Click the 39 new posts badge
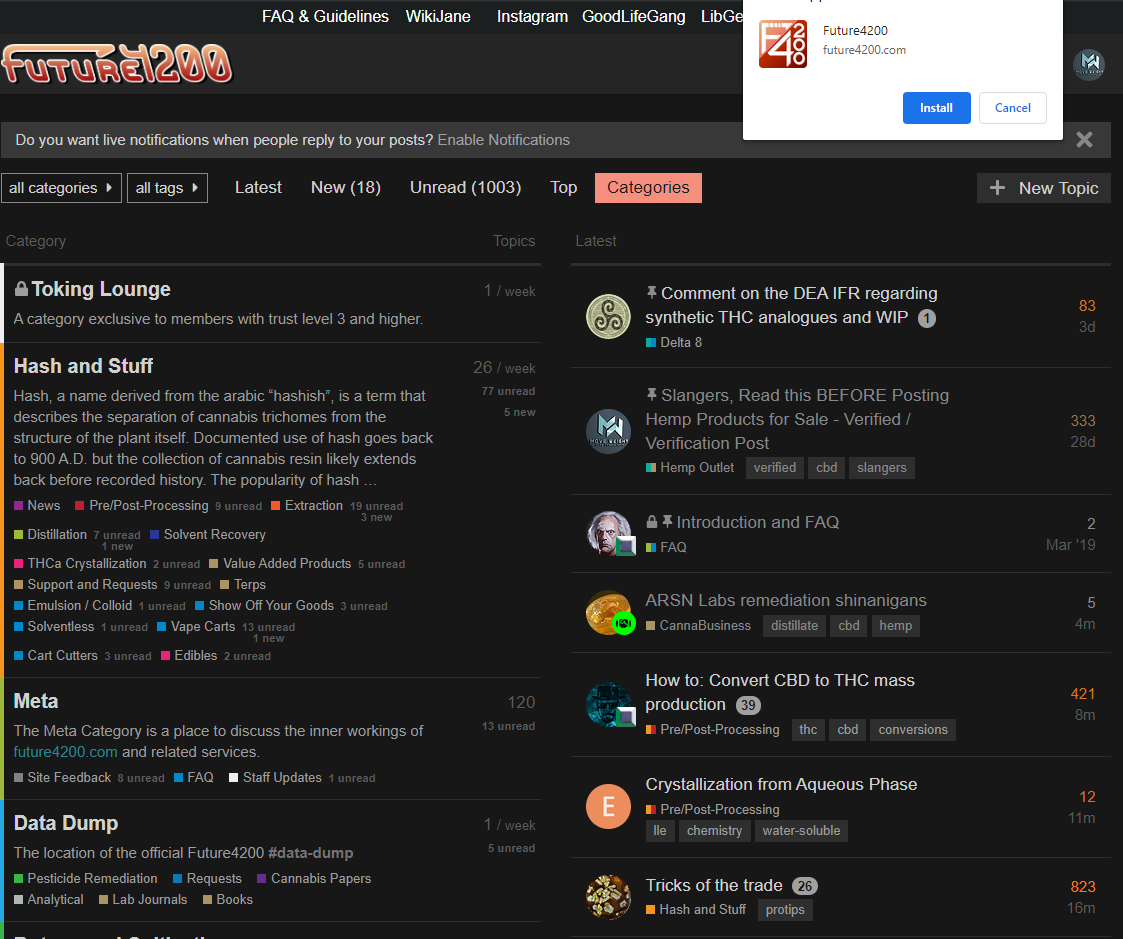The width and height of the screenshot is (1123, 939). 748,705
